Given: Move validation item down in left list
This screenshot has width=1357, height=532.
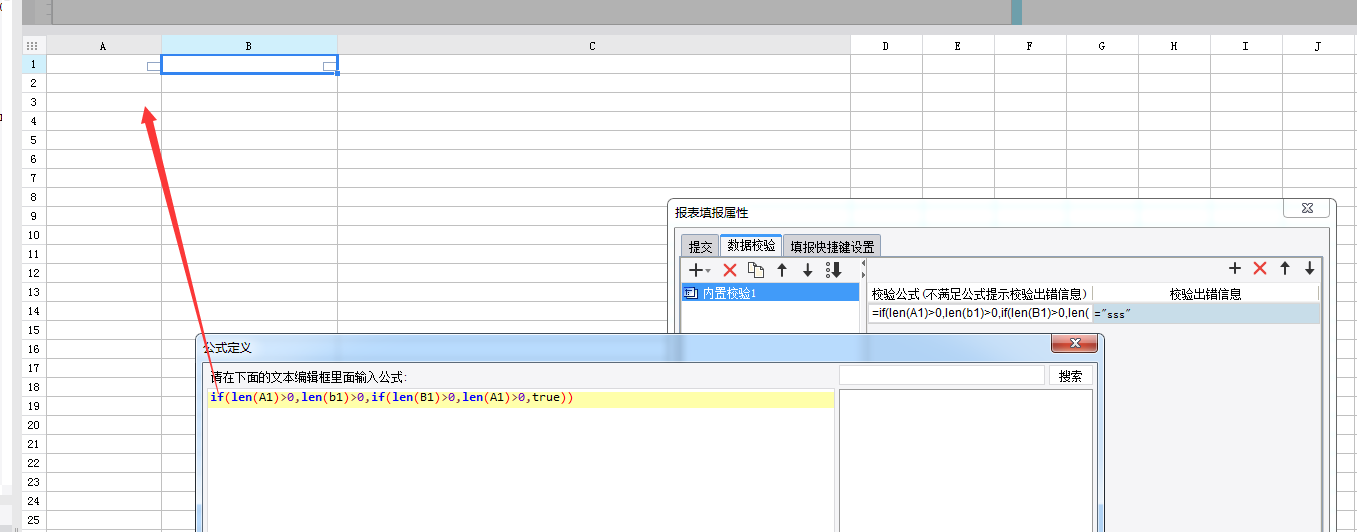Looking at the screenshot, I should click(808, 270).
